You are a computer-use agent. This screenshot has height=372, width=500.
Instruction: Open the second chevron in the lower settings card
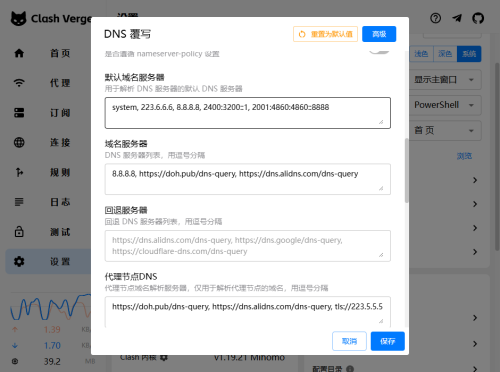click(x=475, y=344)
